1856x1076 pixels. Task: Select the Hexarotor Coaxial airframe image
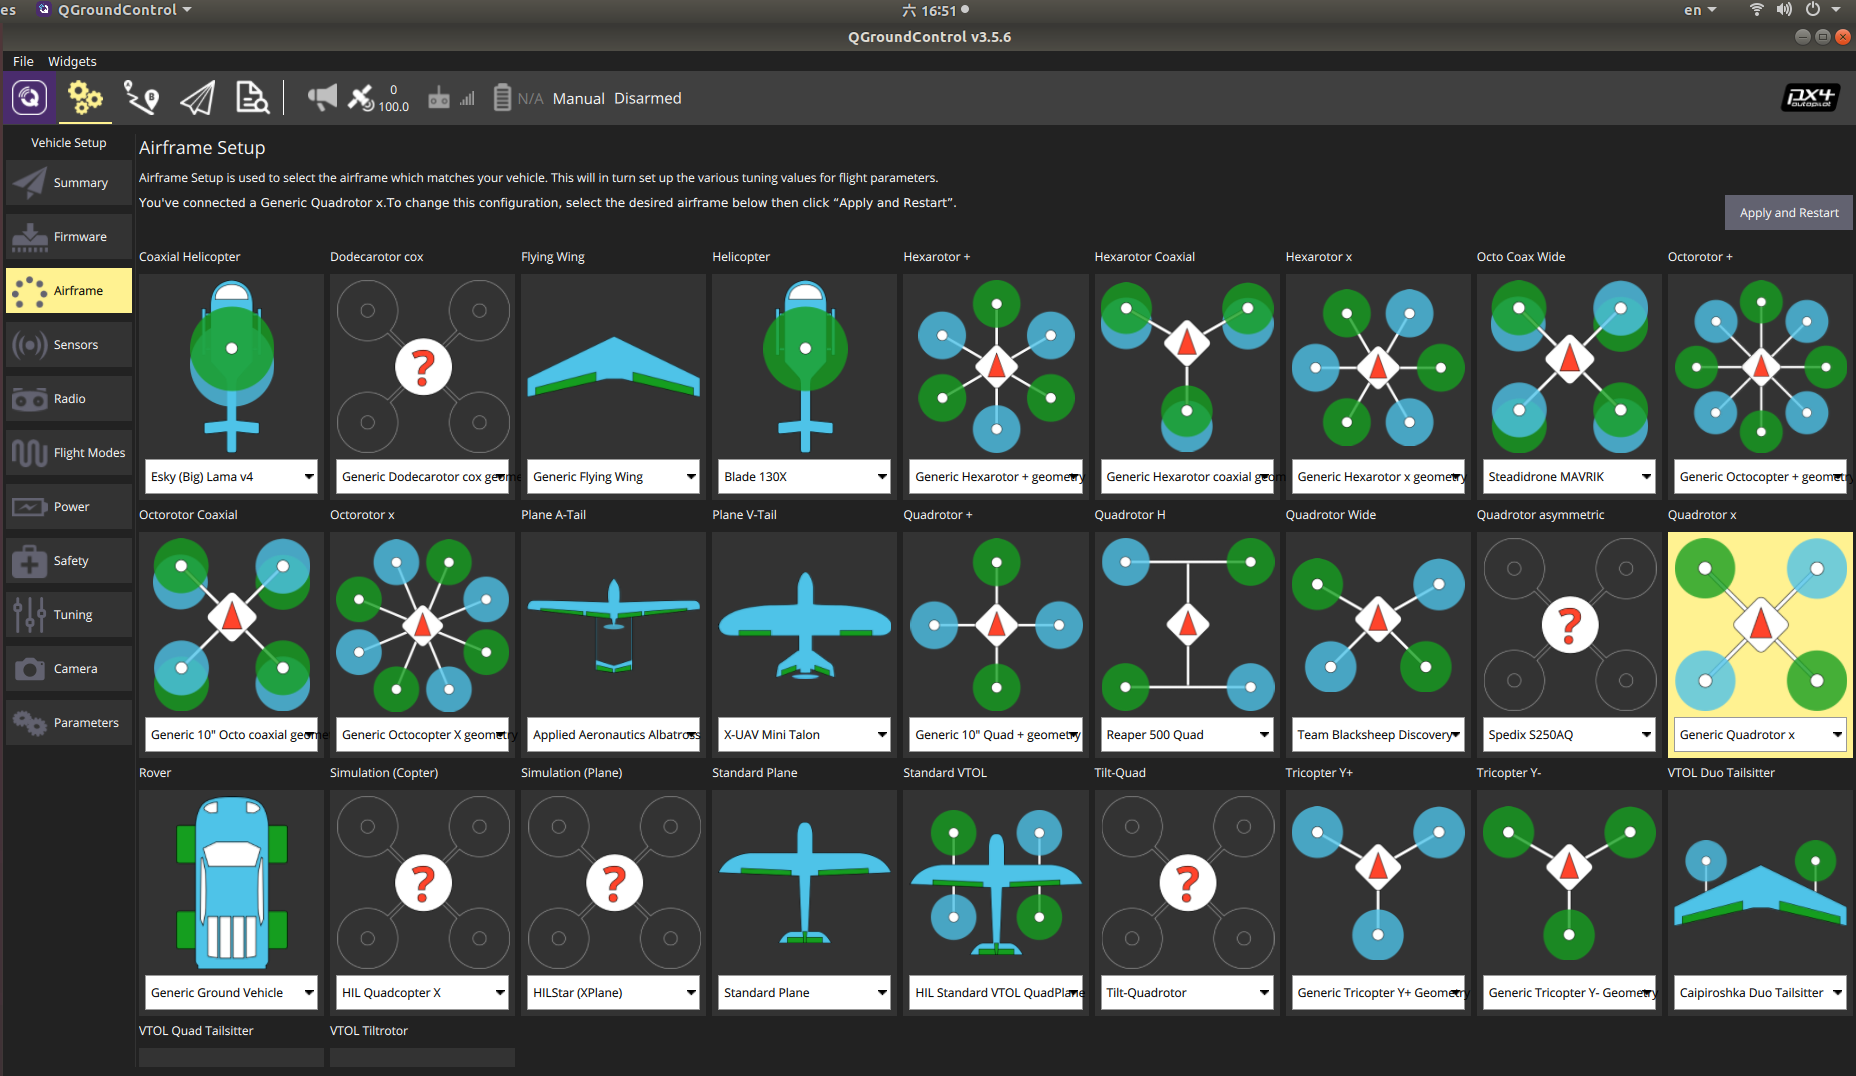(1187, 365)
